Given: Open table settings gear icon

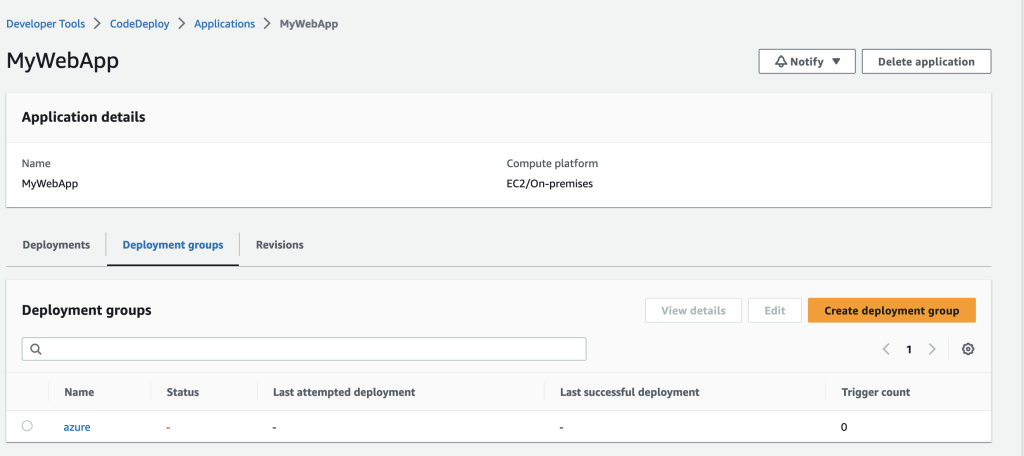Looking at the screenshot, I should (968, 350).
